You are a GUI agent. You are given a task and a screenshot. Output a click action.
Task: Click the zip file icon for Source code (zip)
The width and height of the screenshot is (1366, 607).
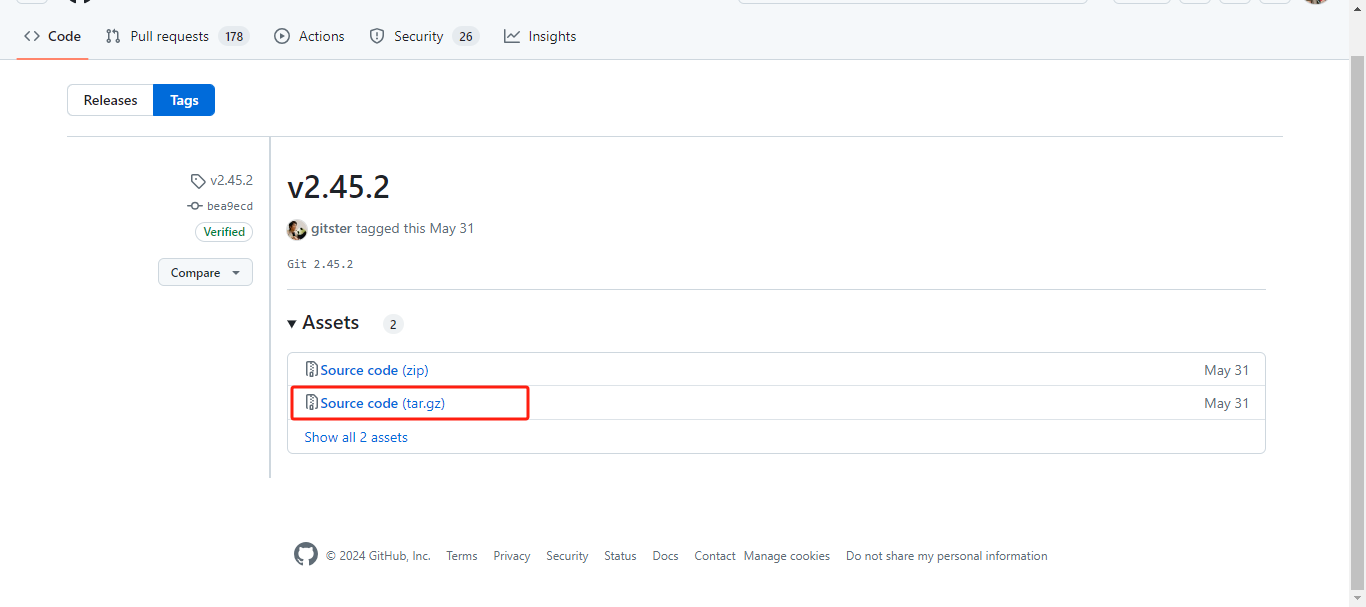pos(312,370)
